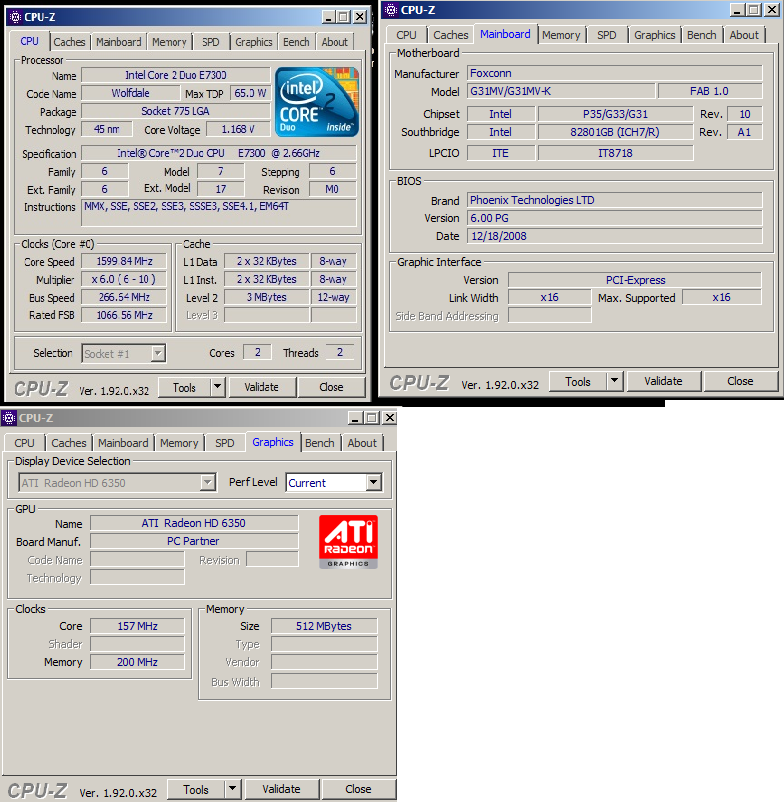The width and height of the screenshot is (784, 802).
Task: Click the Core Voltage value 1.168 V
Action: pyautogui.click(x=238, y=129)
